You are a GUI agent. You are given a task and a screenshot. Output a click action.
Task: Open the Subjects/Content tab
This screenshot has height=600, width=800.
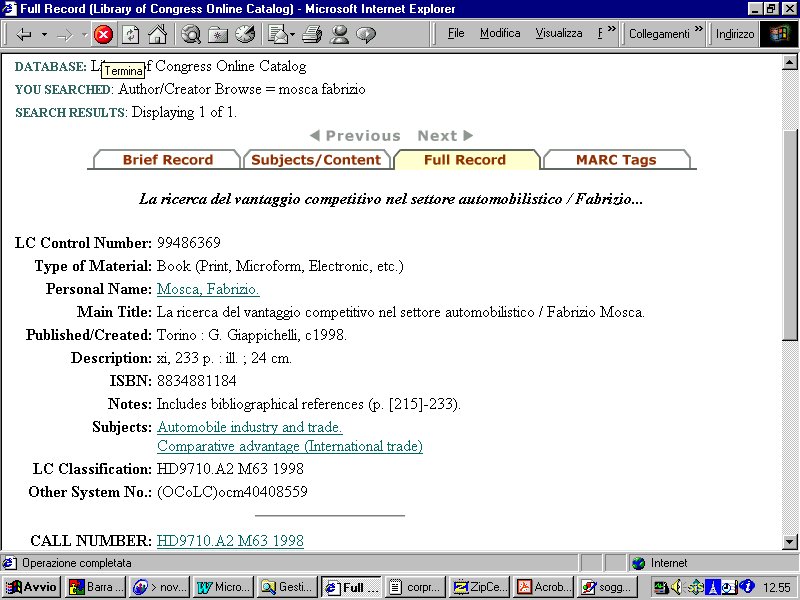tap(316, 160)
